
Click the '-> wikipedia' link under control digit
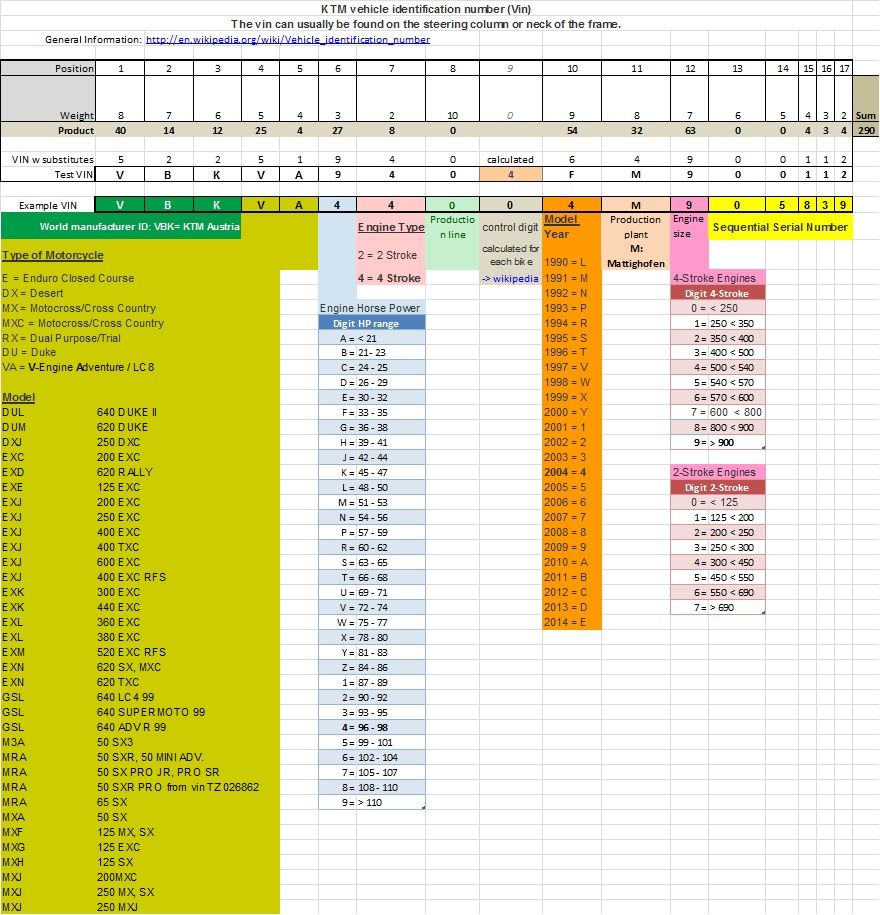coord(510,278)
